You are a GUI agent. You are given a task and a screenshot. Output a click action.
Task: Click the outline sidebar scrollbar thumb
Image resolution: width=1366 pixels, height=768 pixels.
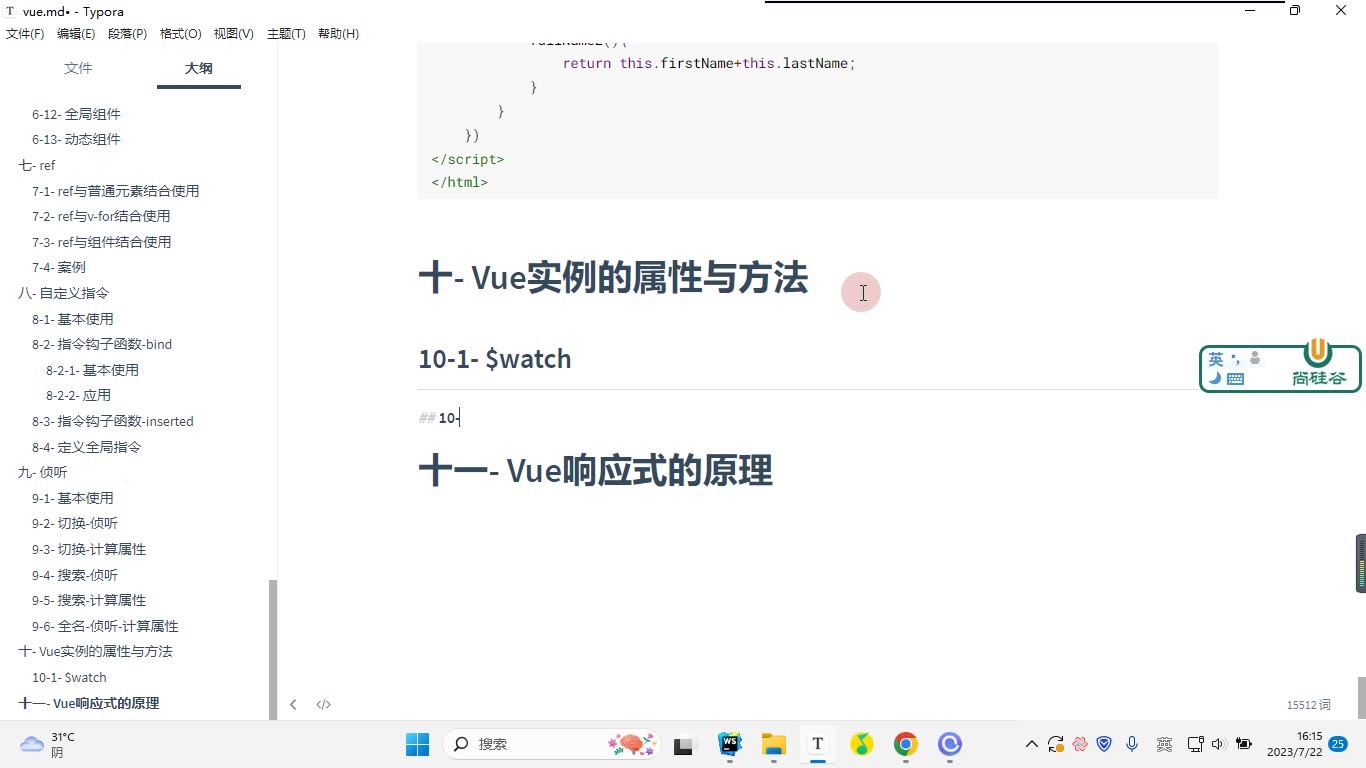(x=273, y=648)
